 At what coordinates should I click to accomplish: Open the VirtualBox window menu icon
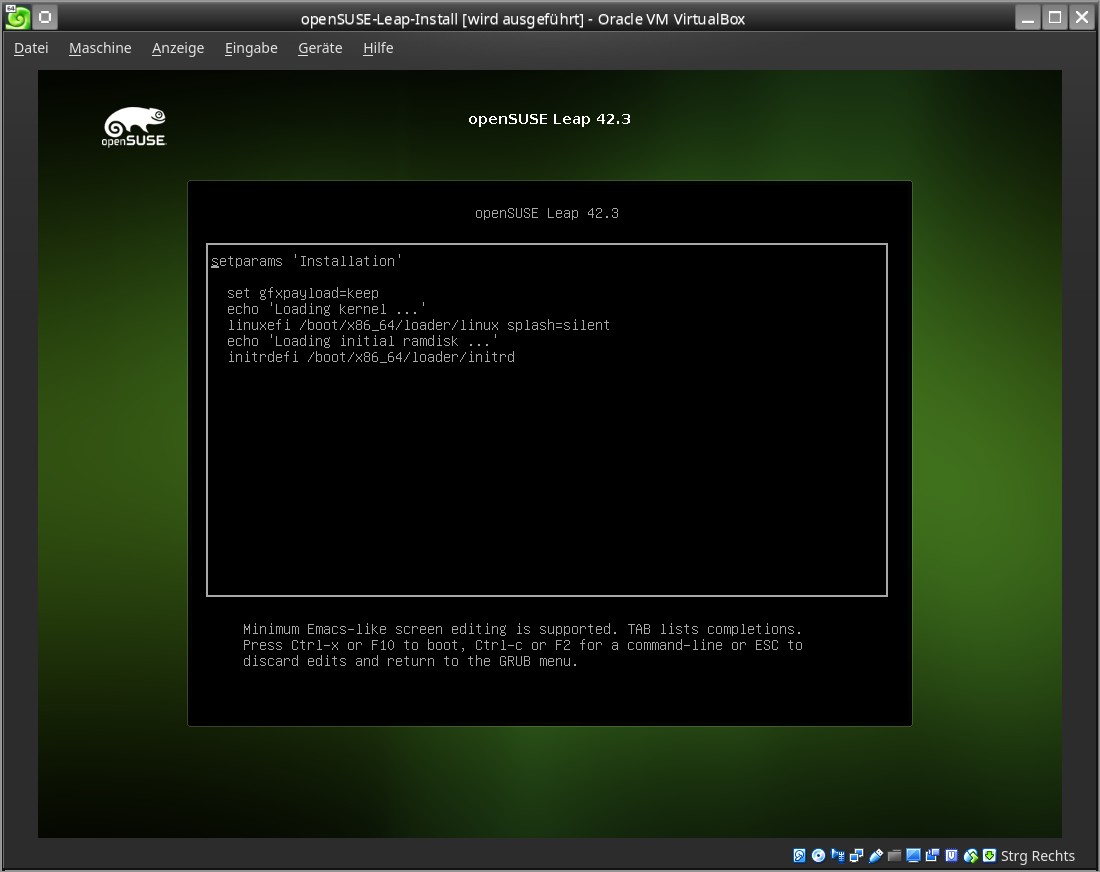(x=18, y=18)
